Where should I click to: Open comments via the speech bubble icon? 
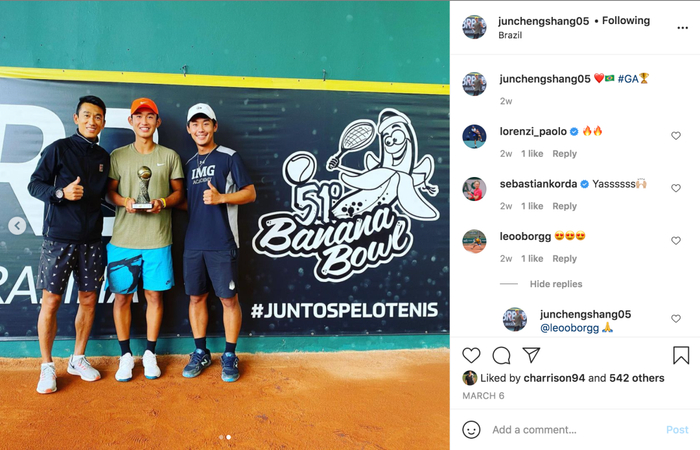[501, 355]
